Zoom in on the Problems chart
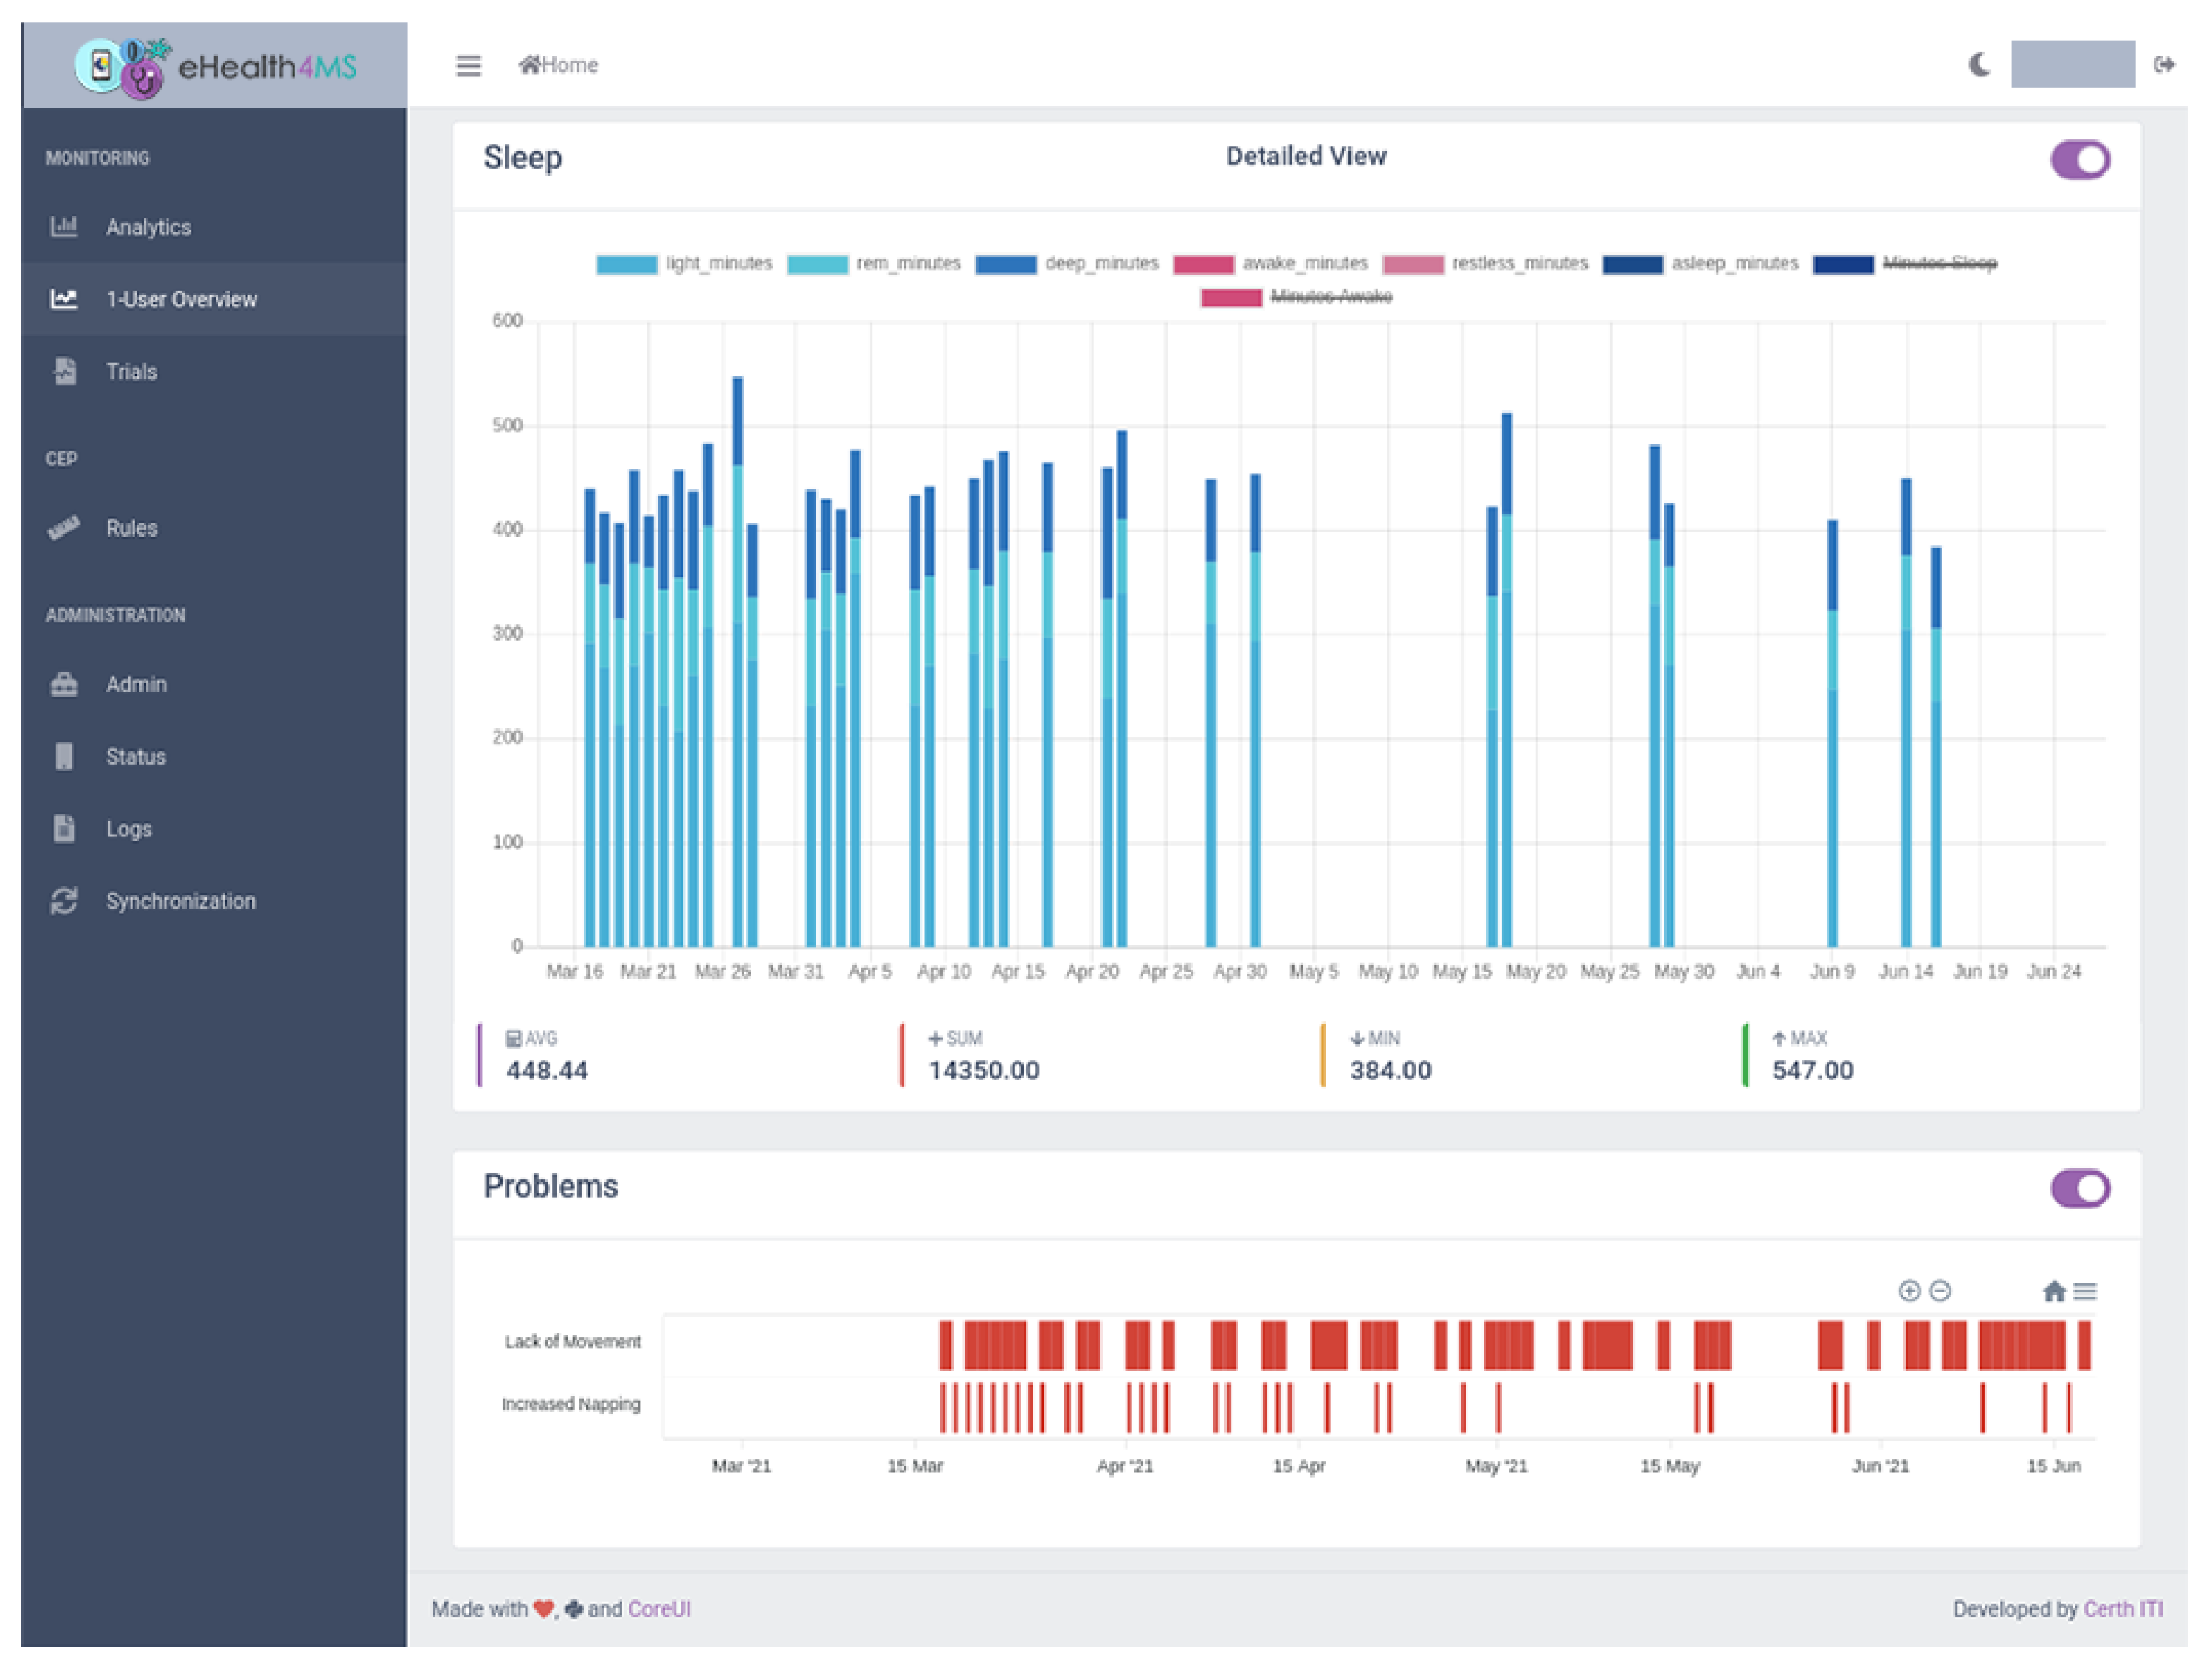The image size is (2212, 1665). (1909, 1291)
